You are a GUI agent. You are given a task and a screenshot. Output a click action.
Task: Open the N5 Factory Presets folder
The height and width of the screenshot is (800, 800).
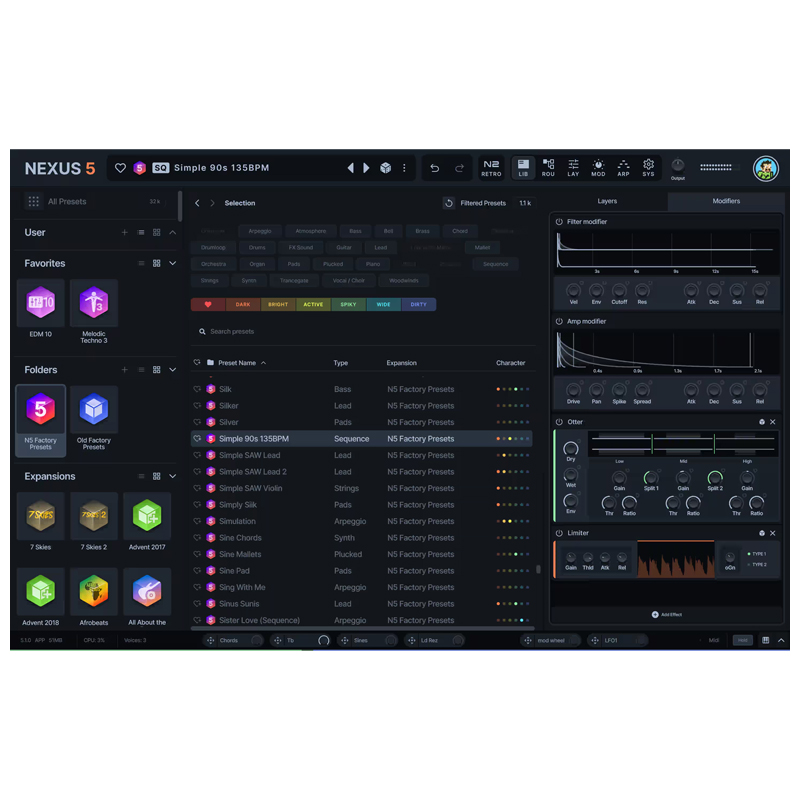pos(41,420)
